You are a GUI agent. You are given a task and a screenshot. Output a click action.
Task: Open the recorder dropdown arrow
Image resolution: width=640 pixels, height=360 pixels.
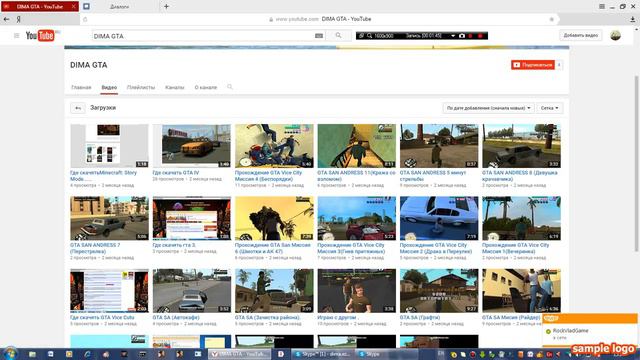pos(453,36)
